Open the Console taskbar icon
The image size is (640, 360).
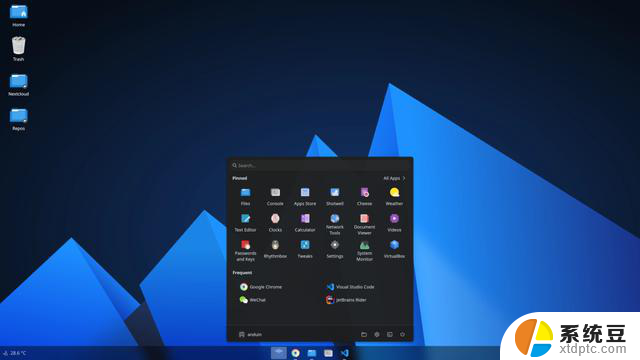tap(328, 353)
